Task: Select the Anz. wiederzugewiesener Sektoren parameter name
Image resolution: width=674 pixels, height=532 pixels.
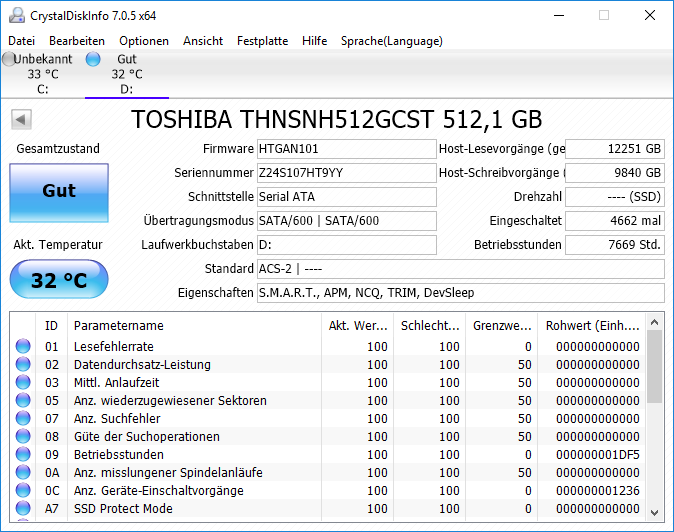Action: (170, 401)
